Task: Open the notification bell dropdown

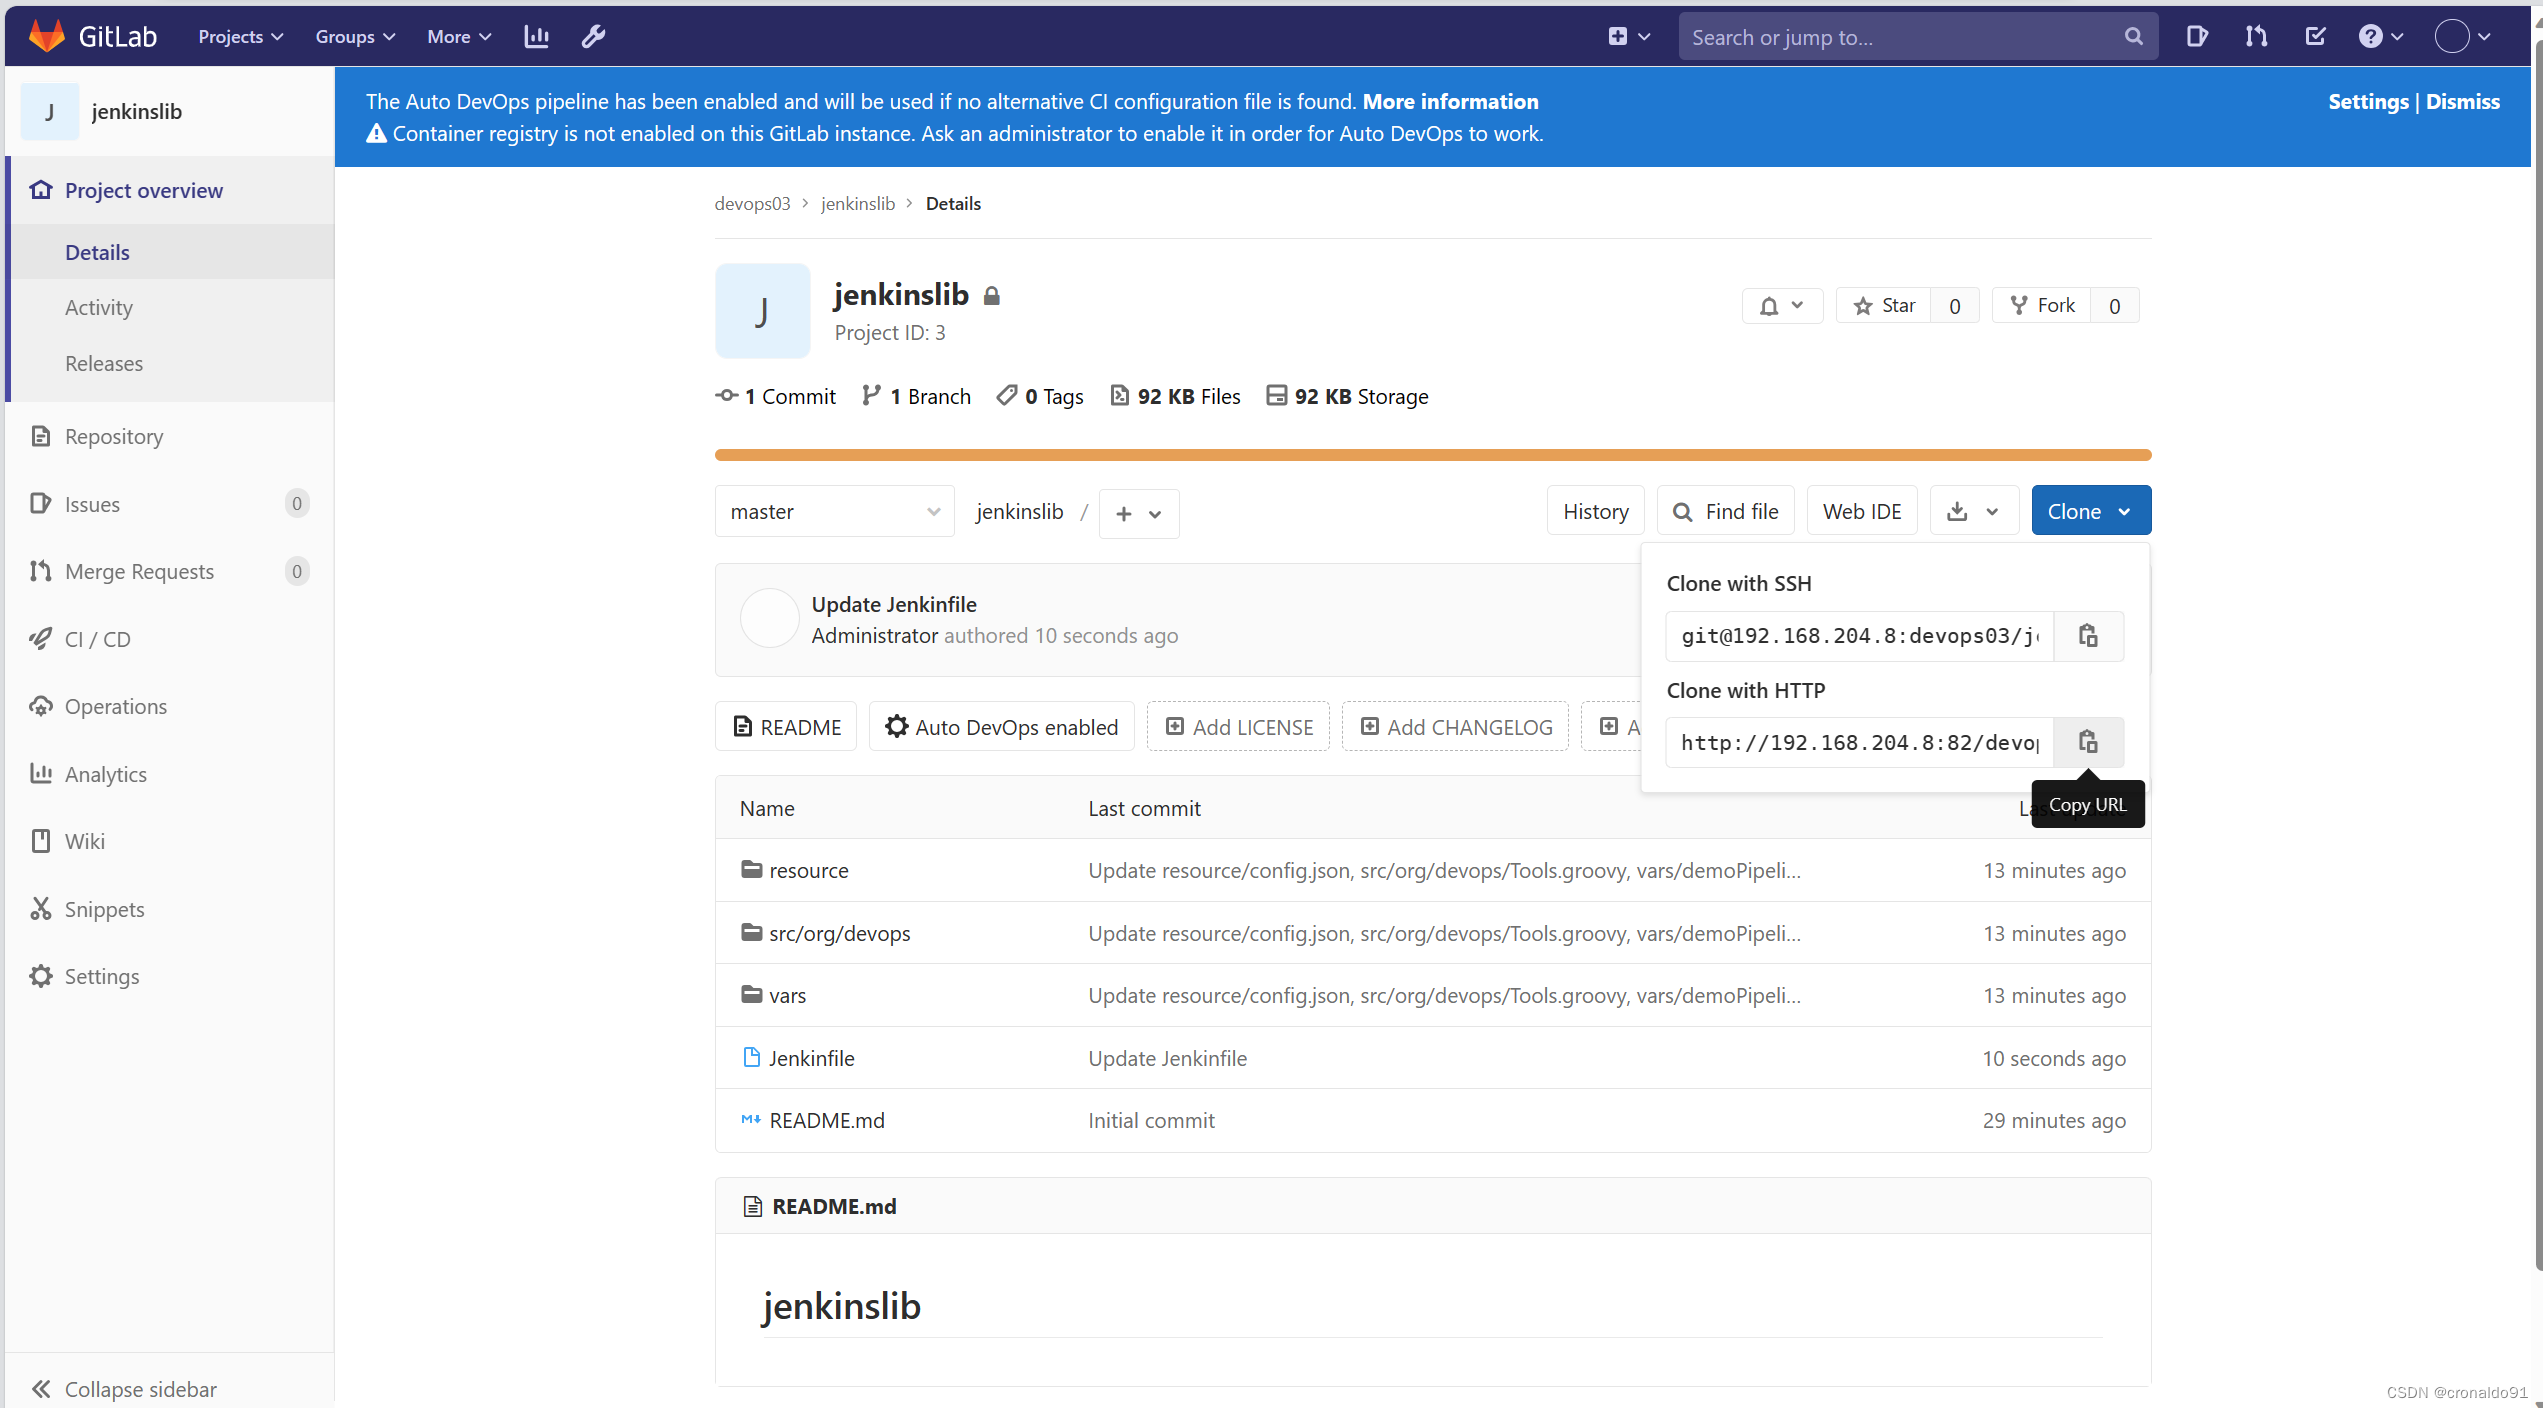Action: tap(1782, 306)
